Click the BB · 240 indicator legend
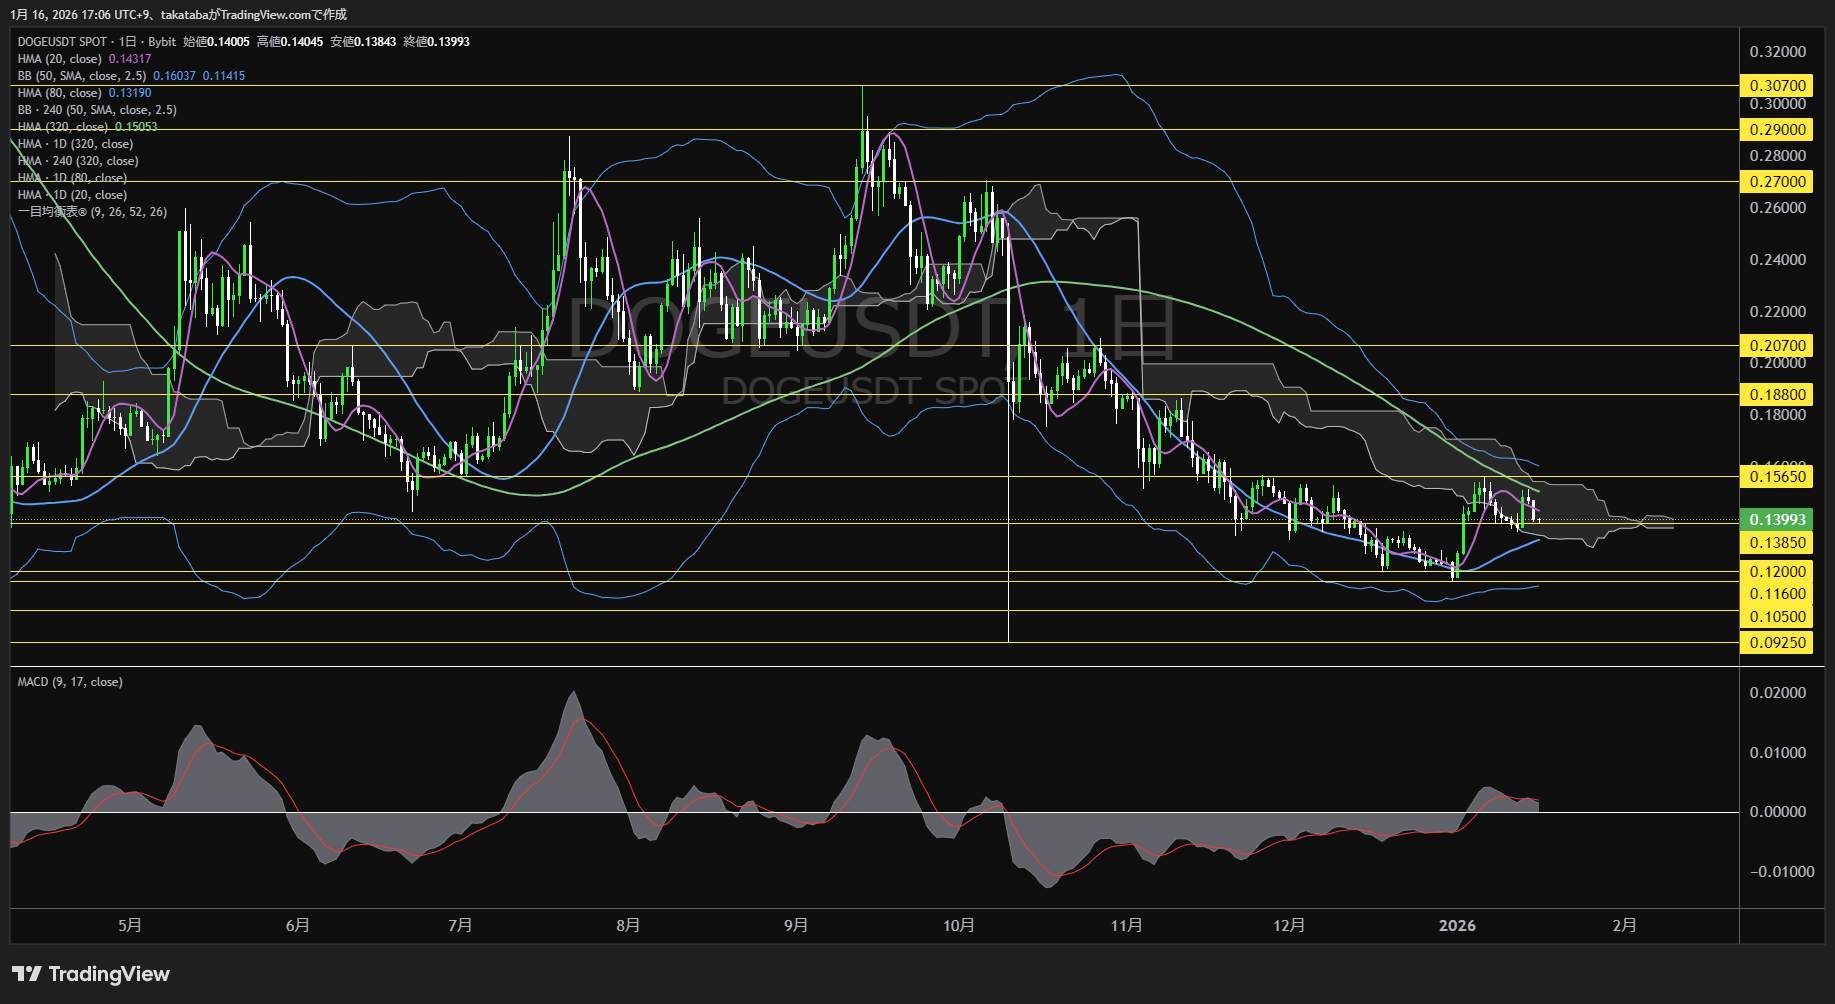The height and width of the screenshot is (1004, 1835). (97, 110)
